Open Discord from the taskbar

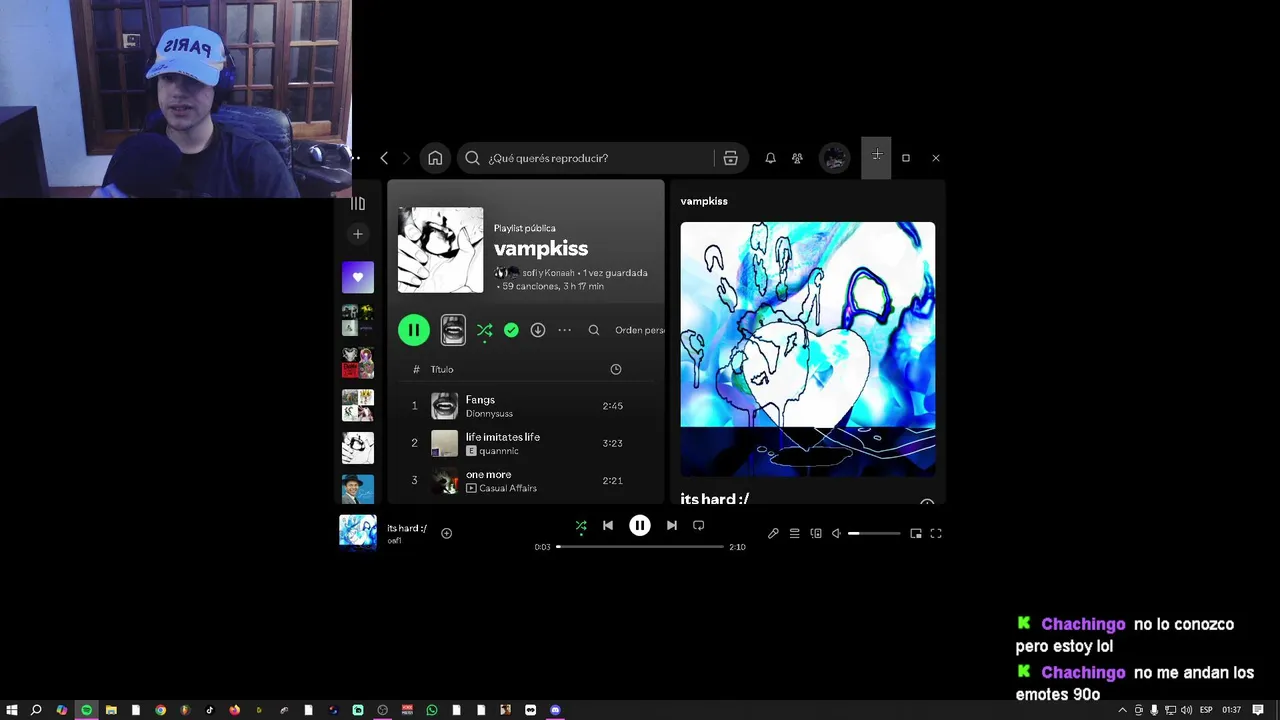[x=555, y=710]
